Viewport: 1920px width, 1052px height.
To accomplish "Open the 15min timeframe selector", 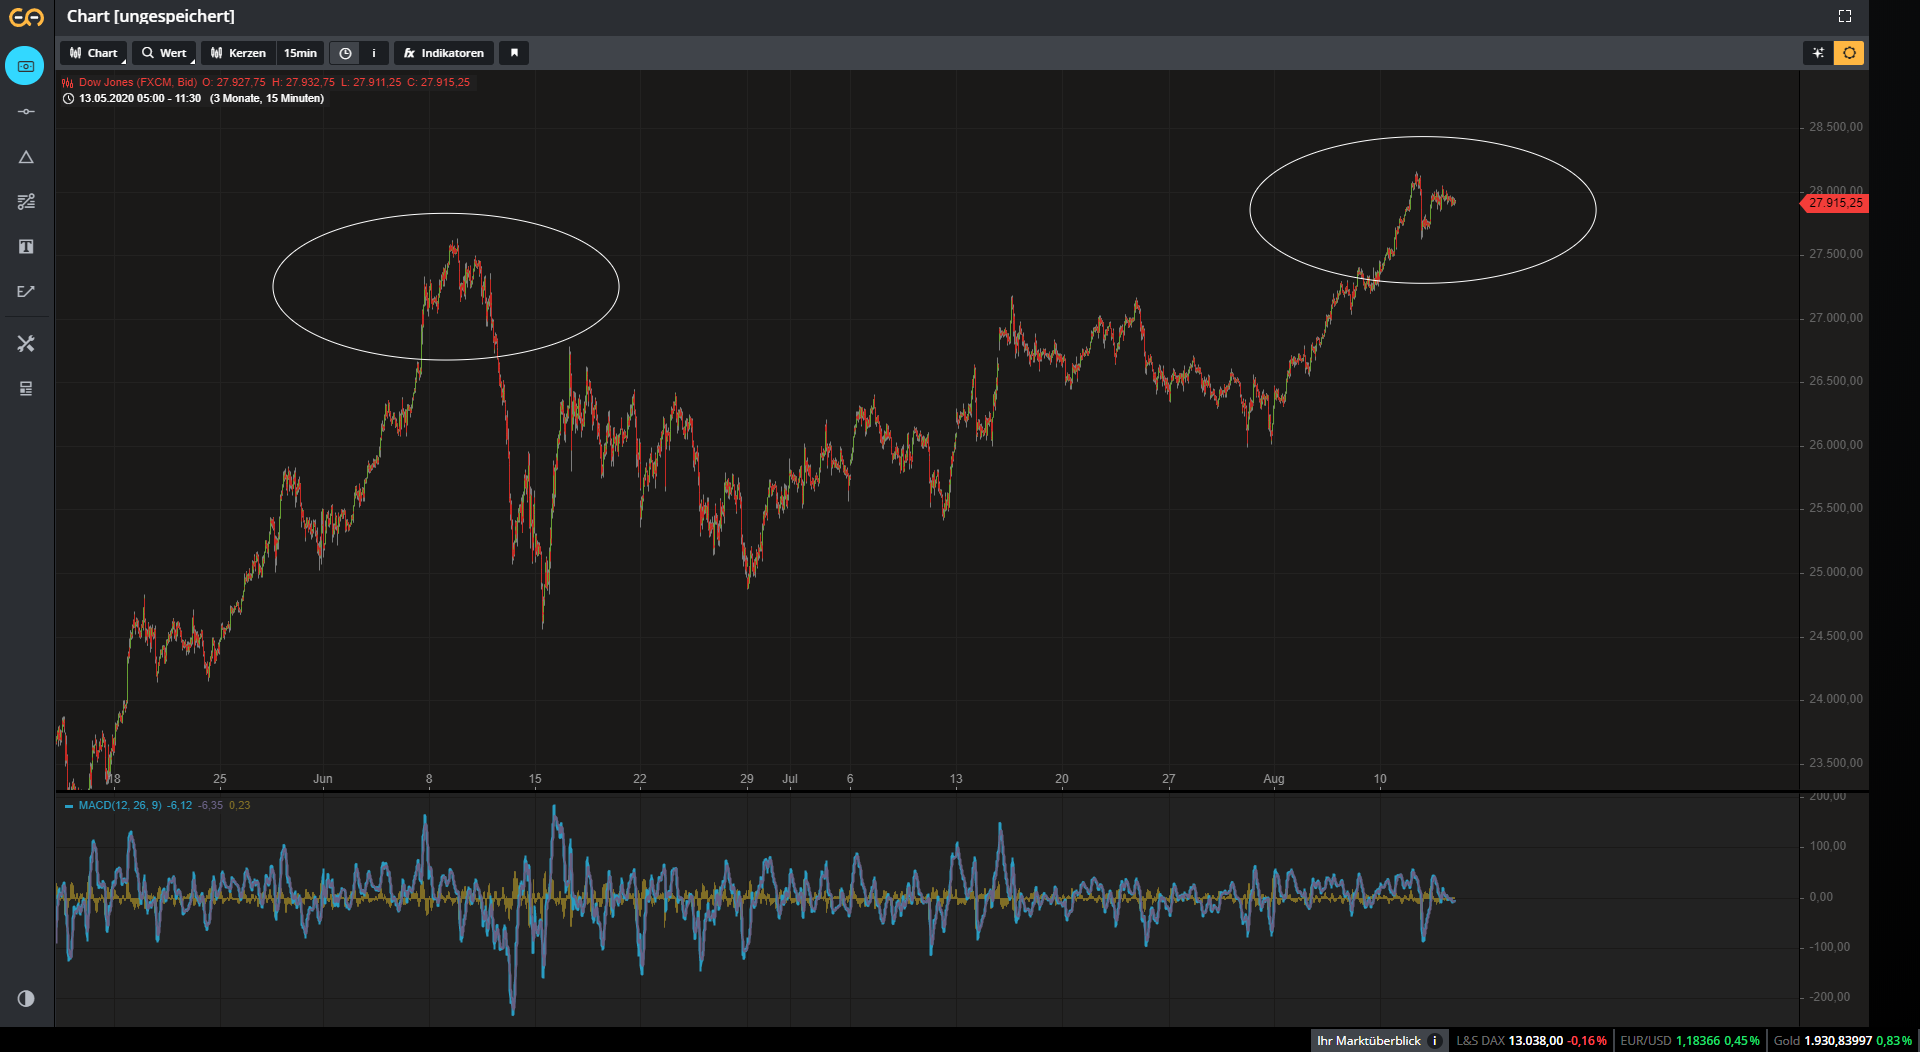I will click(300, 53).
